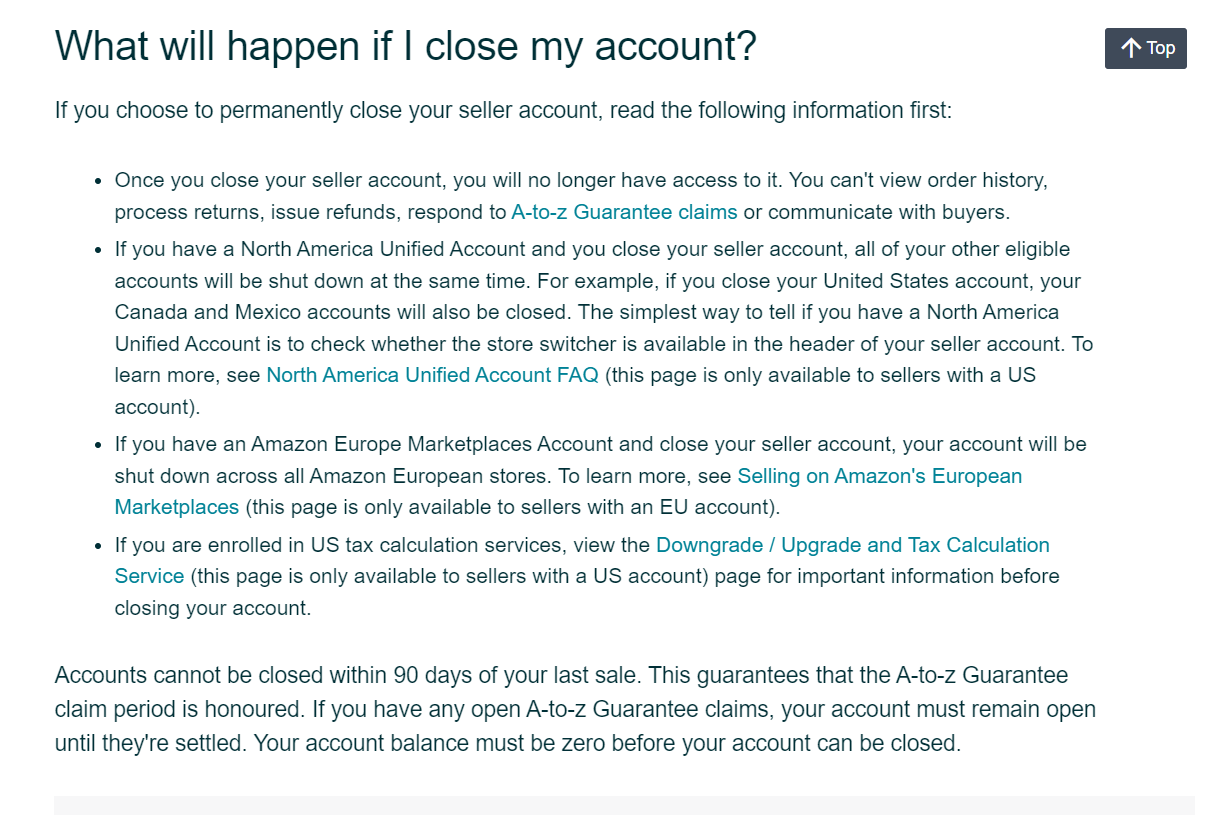
Task: Click bullet dot before 'If you are enrolled in US tax'
Action: pos(97,546)
